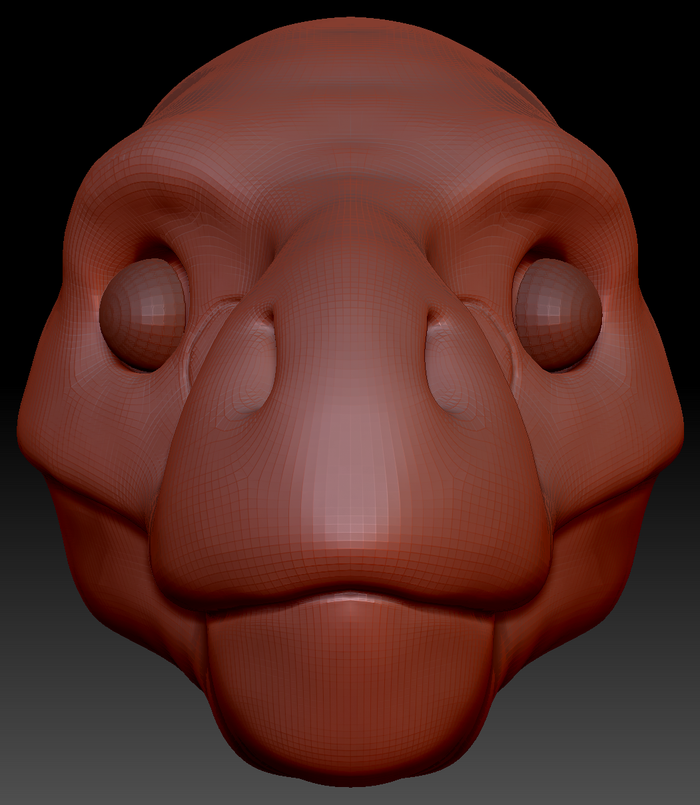
Task: Select the right eyeball sphere on model
Action: coord(558,314)
